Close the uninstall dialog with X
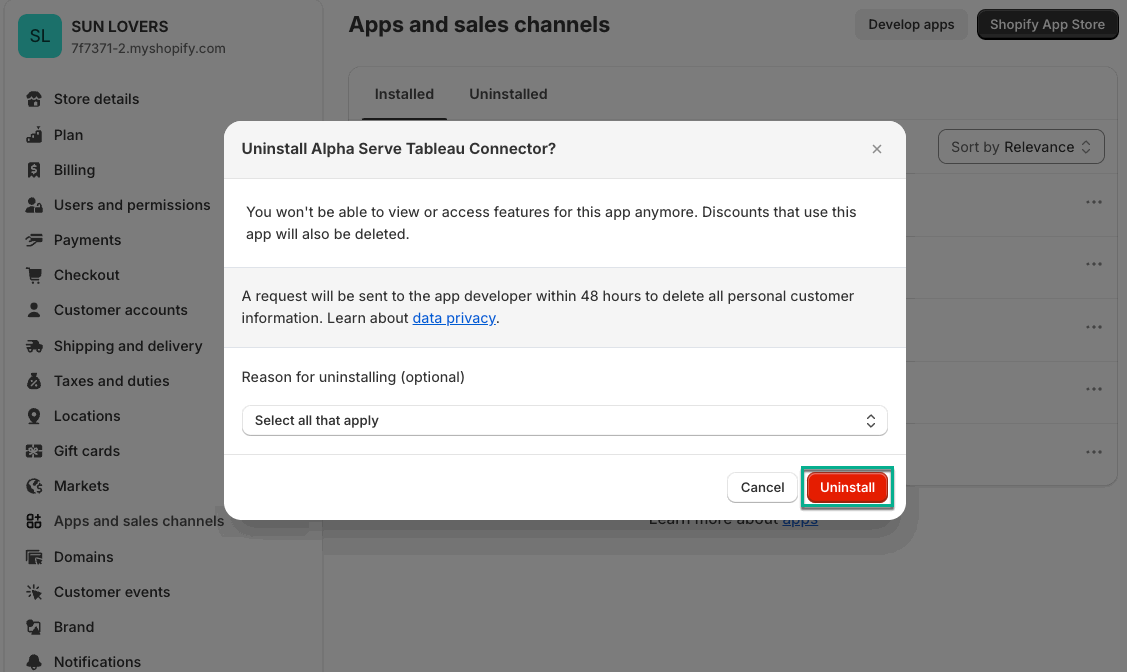 [x=877, y=149]
